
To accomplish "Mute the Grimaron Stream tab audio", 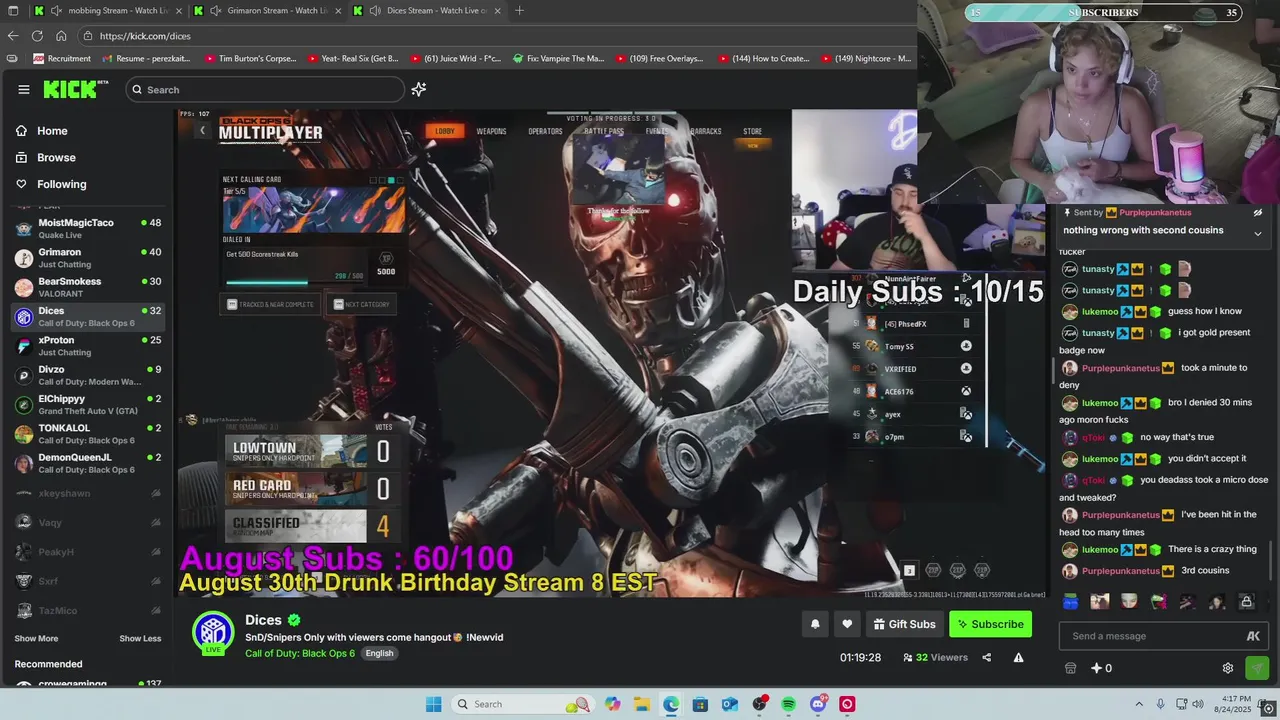I will tap(215, 10).
